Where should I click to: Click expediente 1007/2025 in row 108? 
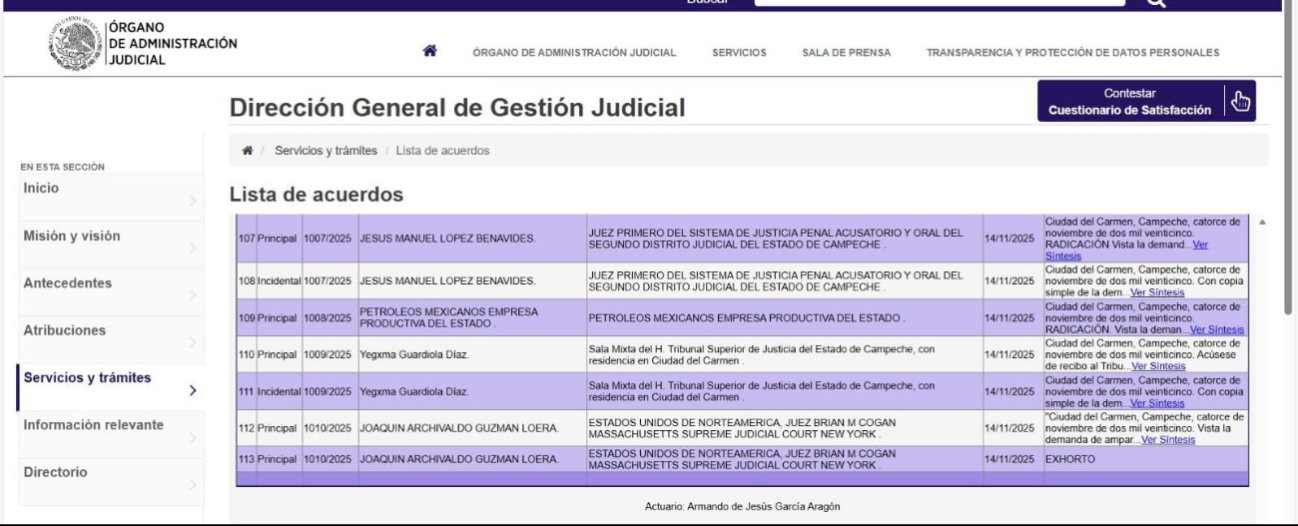tap(329, 282)
